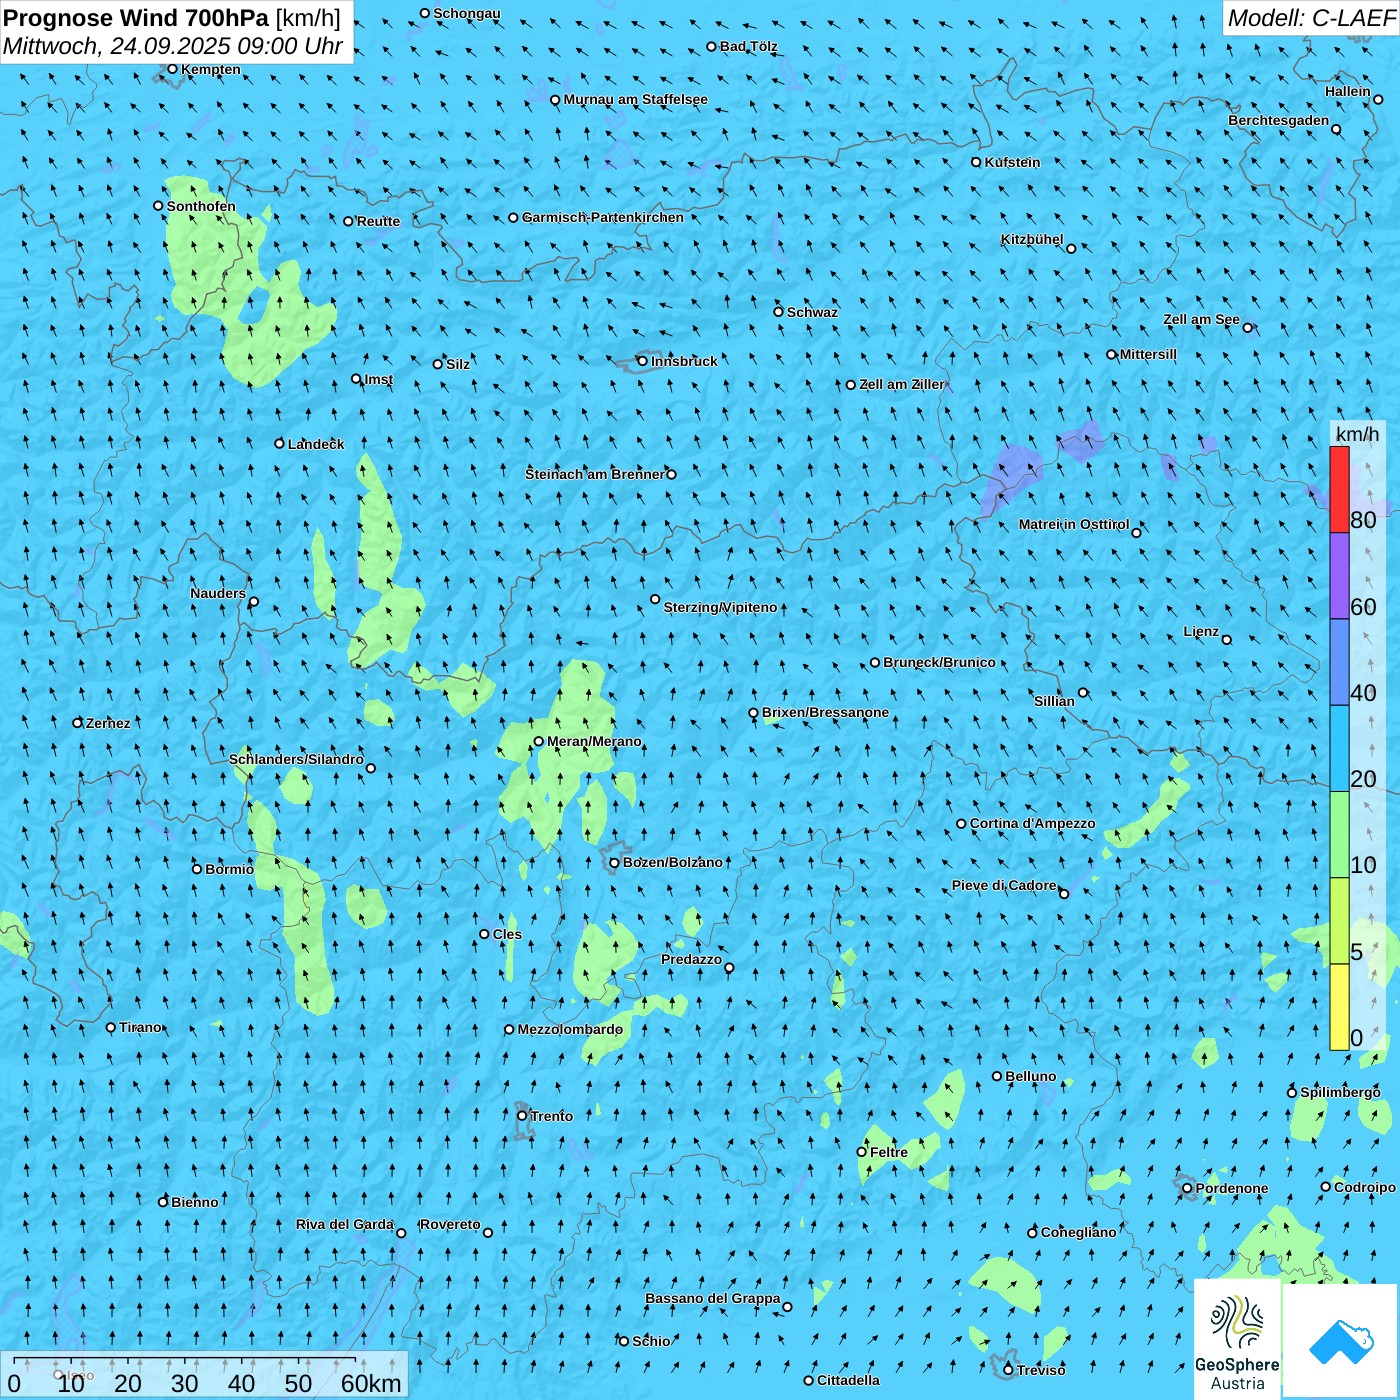The height and width of the screenshot is (1400, 1400).
Task: Click the Feltre location dot
Action: (862, 1152)
